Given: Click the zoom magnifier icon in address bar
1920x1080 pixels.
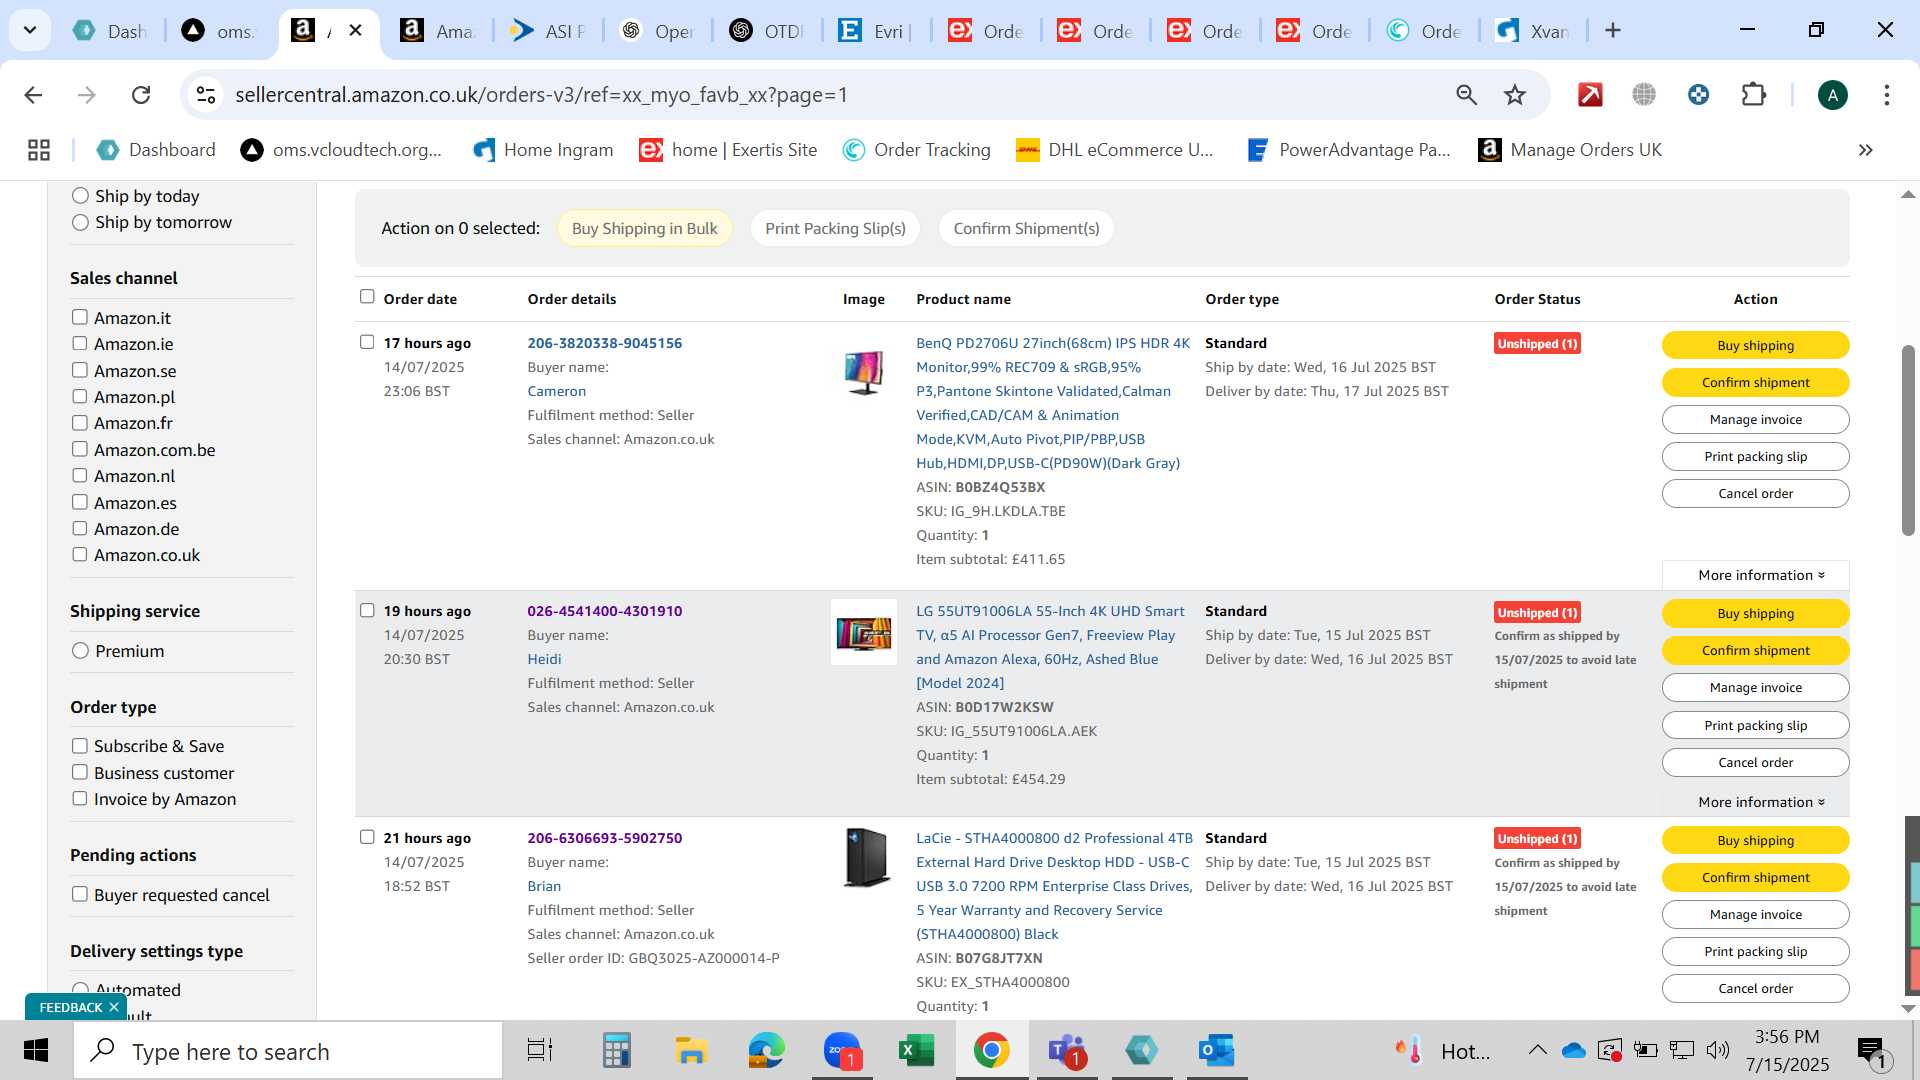Looking at the screenshot, I should point(1466,95).
